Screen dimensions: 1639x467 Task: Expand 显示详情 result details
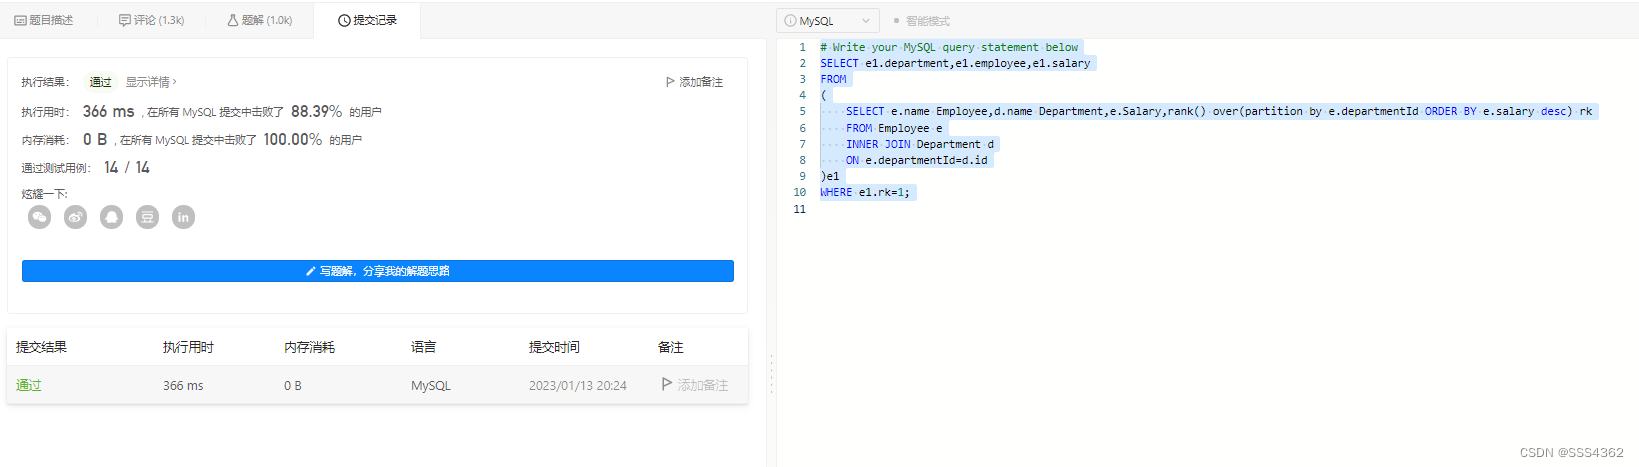tap(151, 82)
